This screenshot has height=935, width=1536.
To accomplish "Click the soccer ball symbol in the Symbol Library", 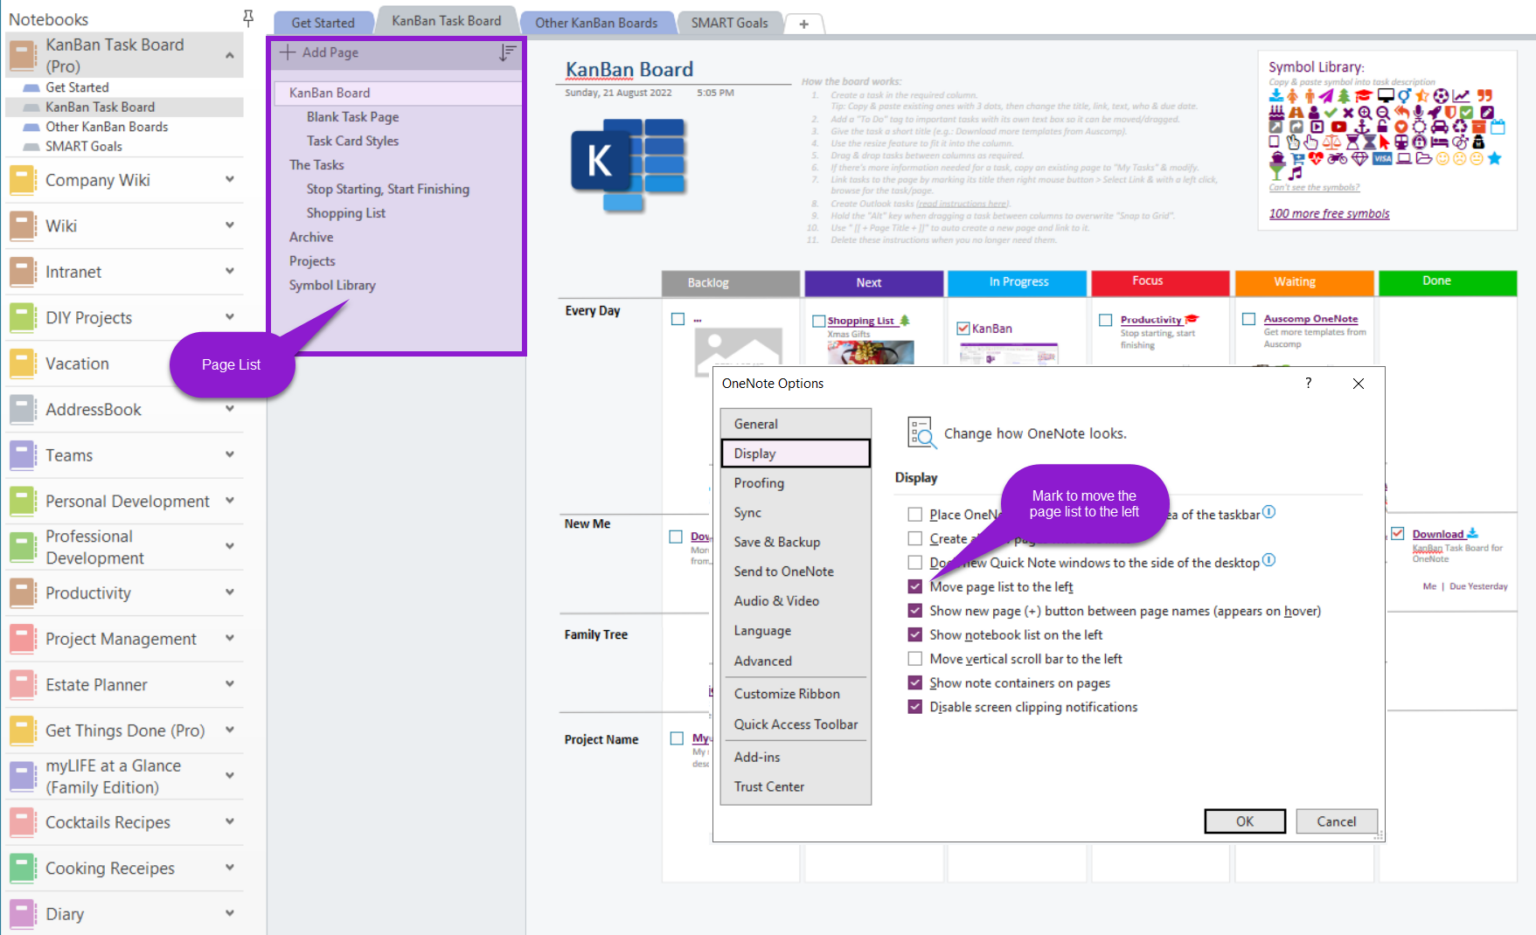I will pyautogui.click(x=1442, y=96).
